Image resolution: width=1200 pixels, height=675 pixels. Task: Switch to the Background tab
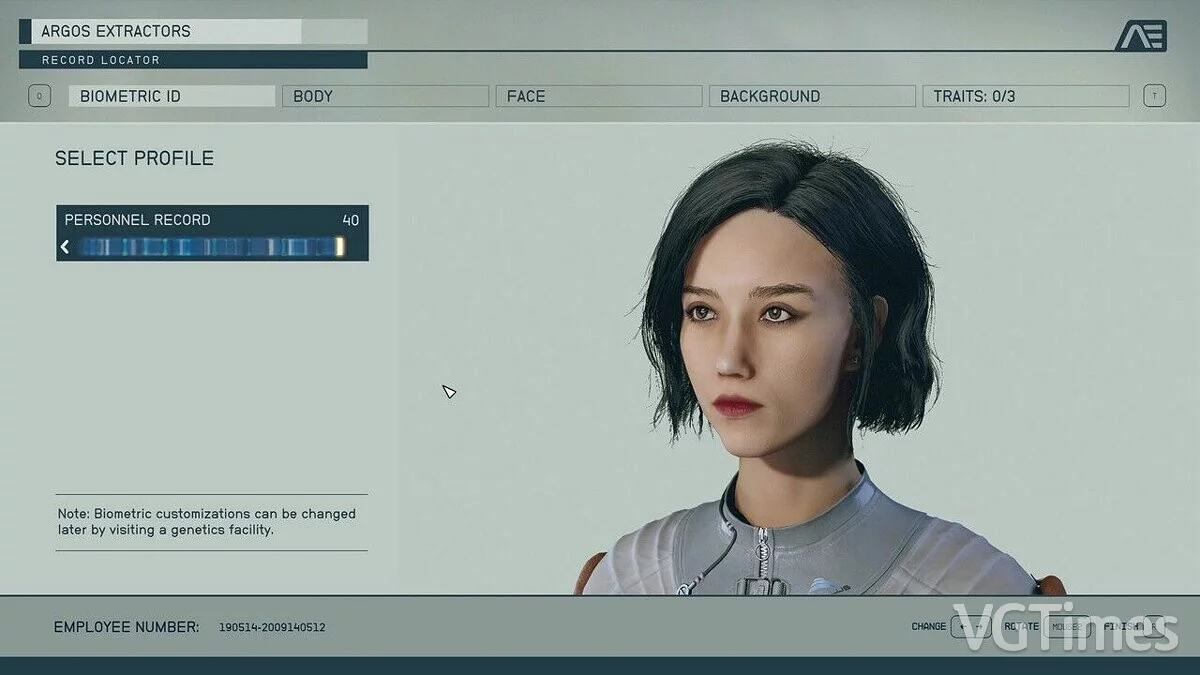[811, 96]
